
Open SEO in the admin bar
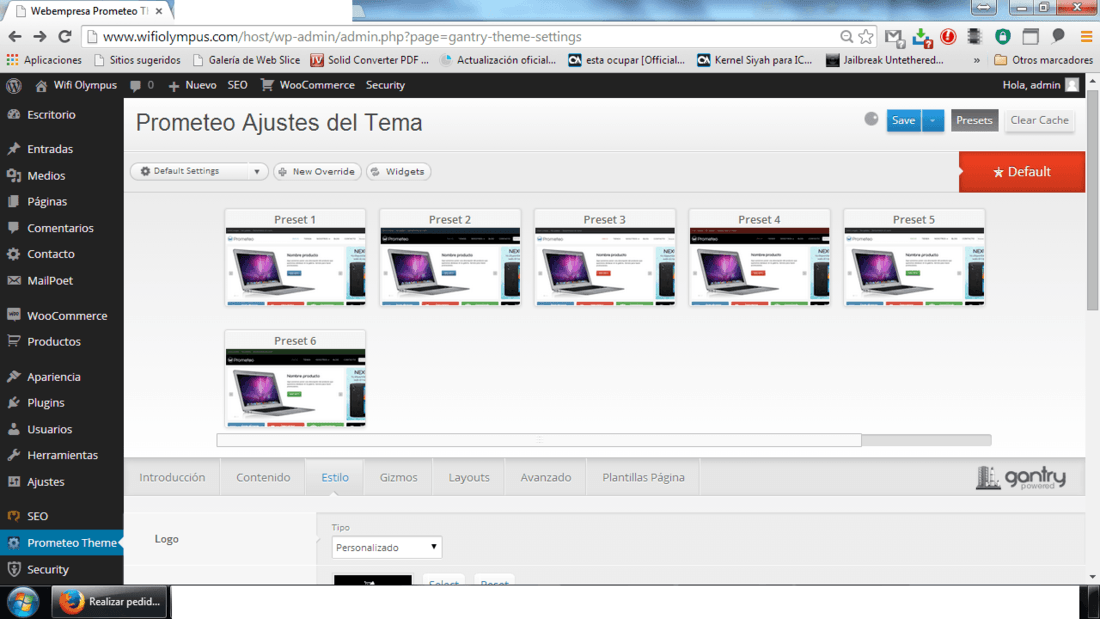click(x=237, y=85)
